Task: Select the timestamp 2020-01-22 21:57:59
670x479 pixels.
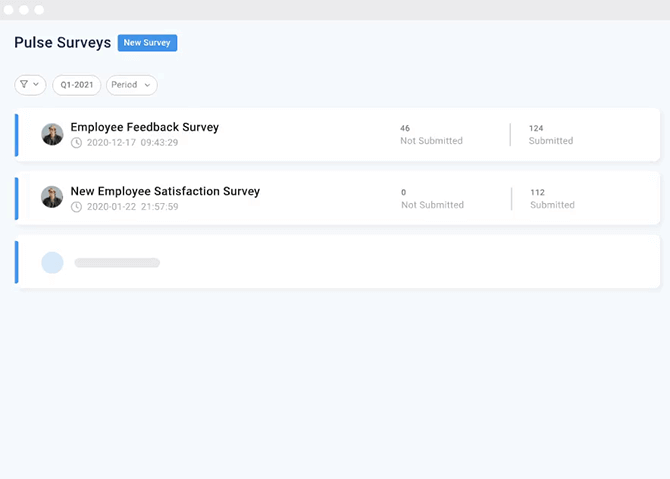Action: (x=132, y=207)
